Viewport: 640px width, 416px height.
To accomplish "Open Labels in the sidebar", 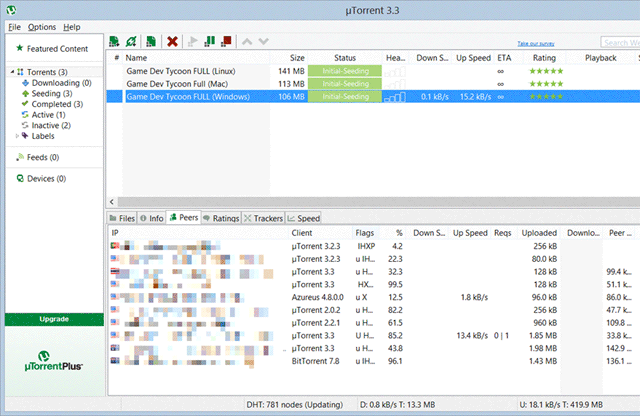I will (x=38, y=136).
